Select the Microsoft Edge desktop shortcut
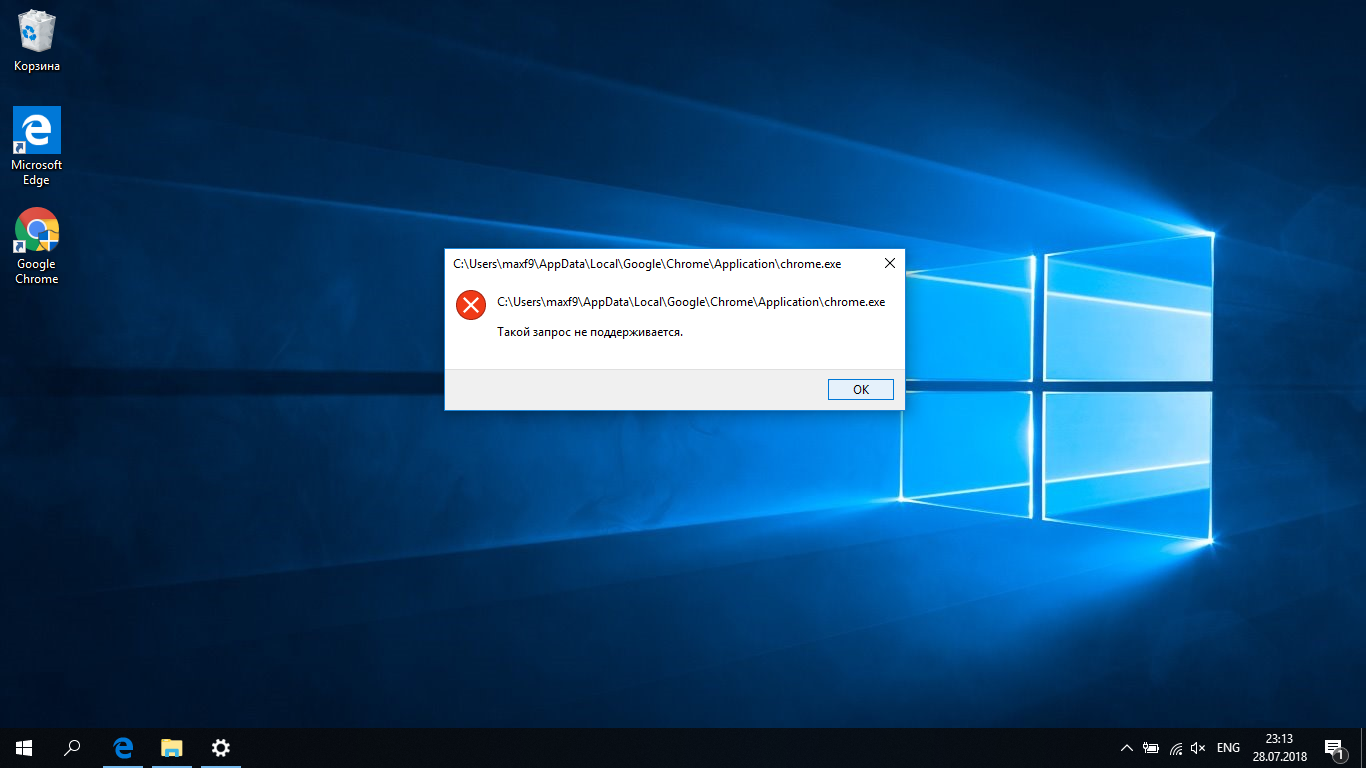 click(37, 146)
